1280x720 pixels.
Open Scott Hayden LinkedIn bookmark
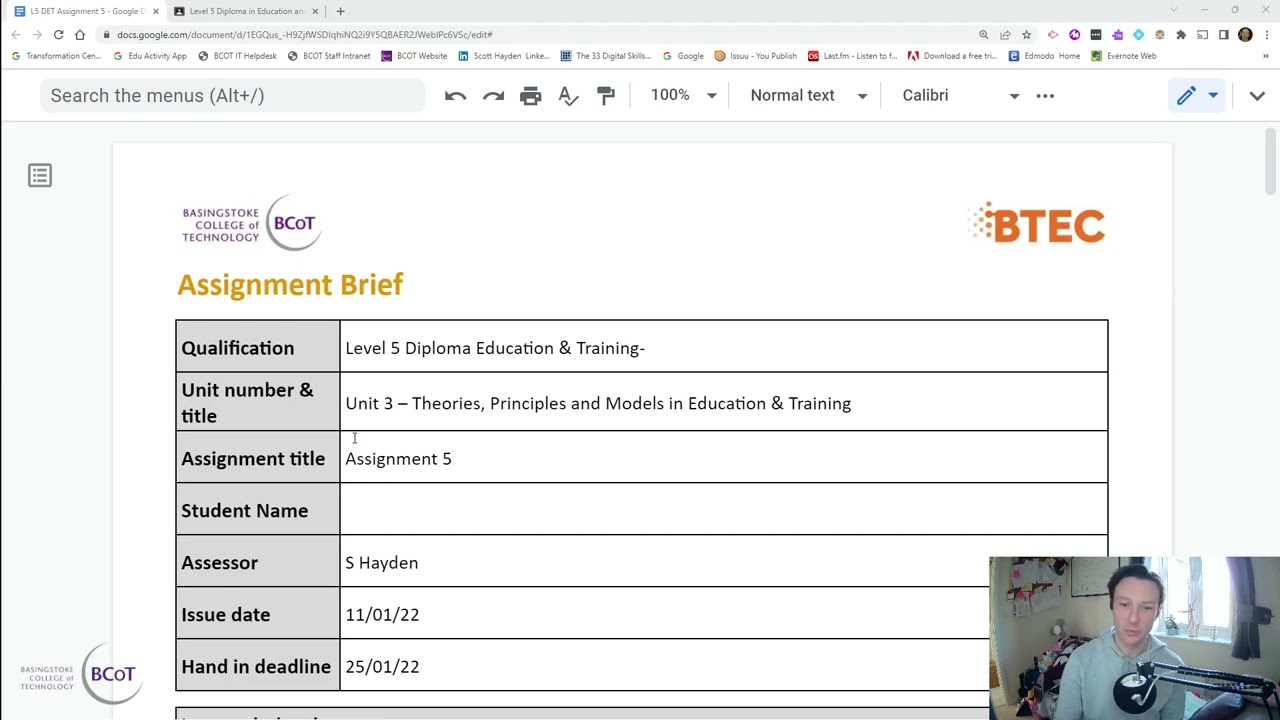click(x=505, y=56)
